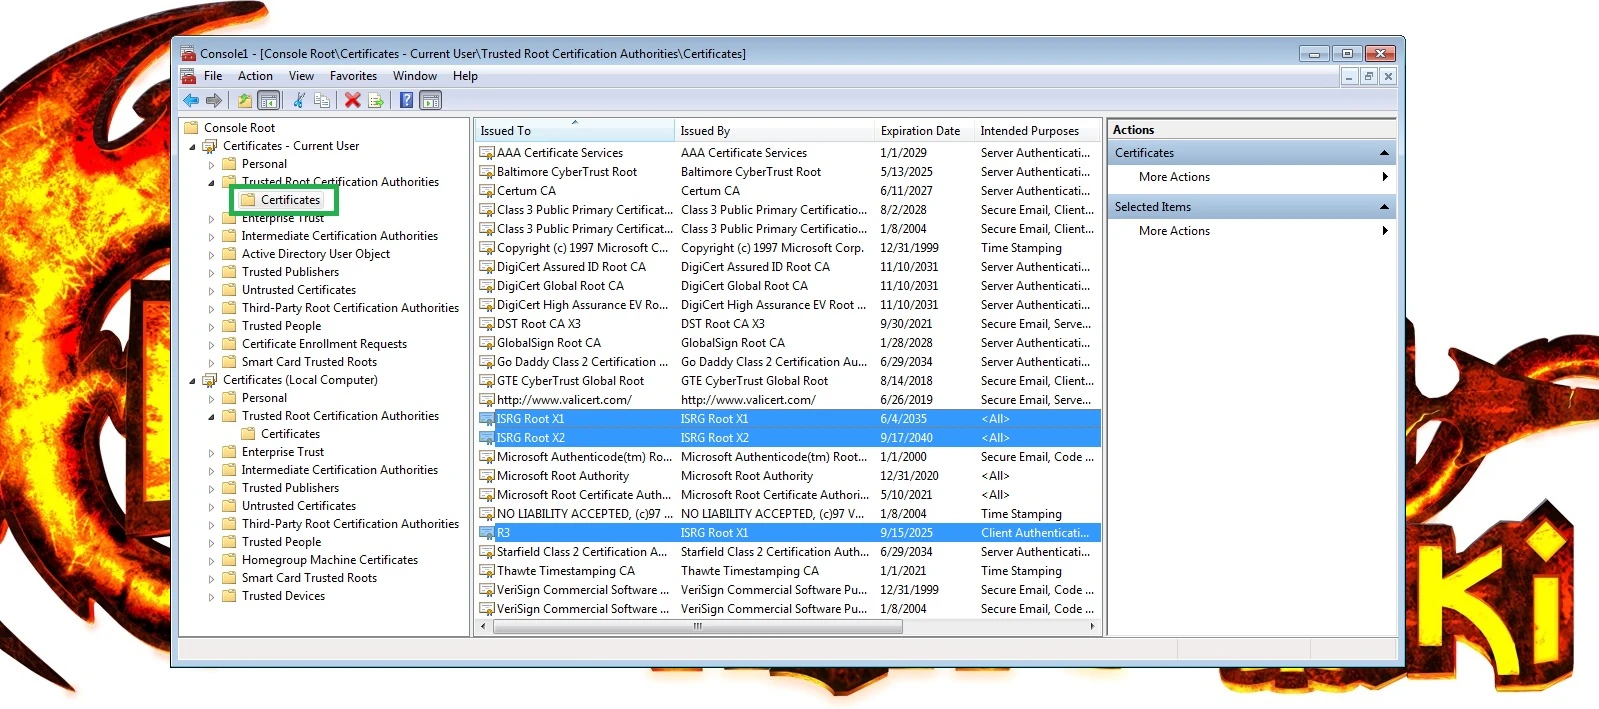
Task: Expand the Trusted Devices node
Action: click(211, 597)
